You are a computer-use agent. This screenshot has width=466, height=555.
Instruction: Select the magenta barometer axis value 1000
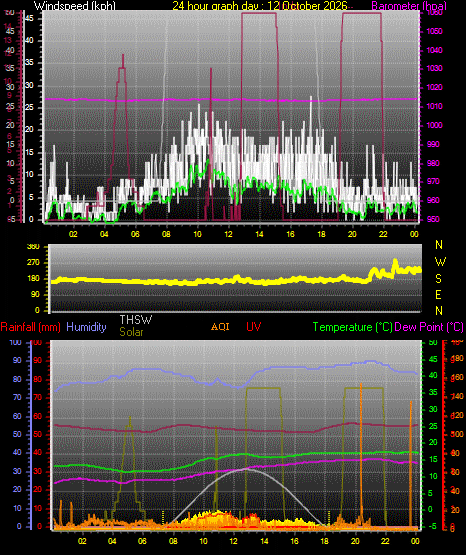click(435, 125)
